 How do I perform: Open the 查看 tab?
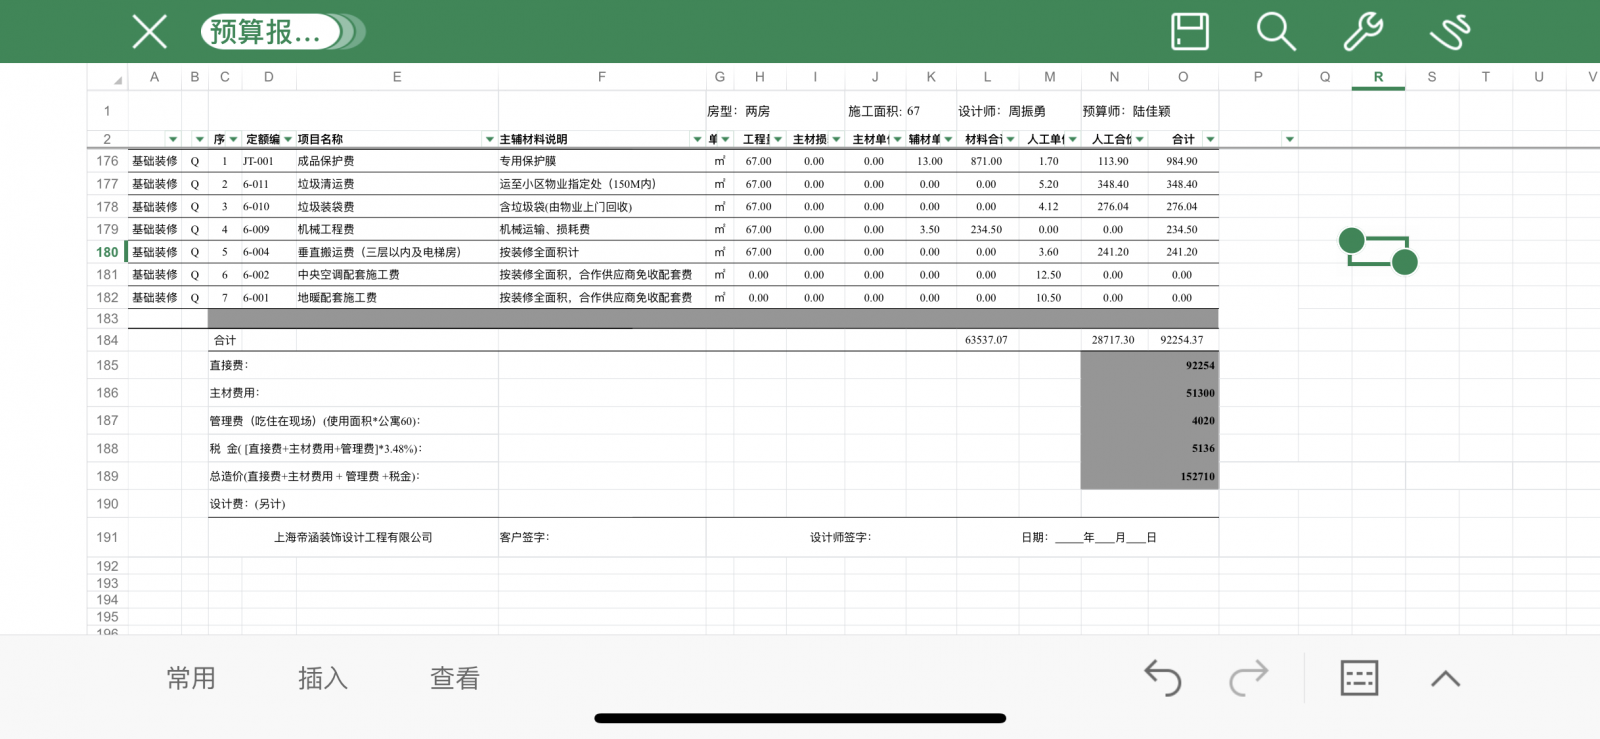point(455,679)
